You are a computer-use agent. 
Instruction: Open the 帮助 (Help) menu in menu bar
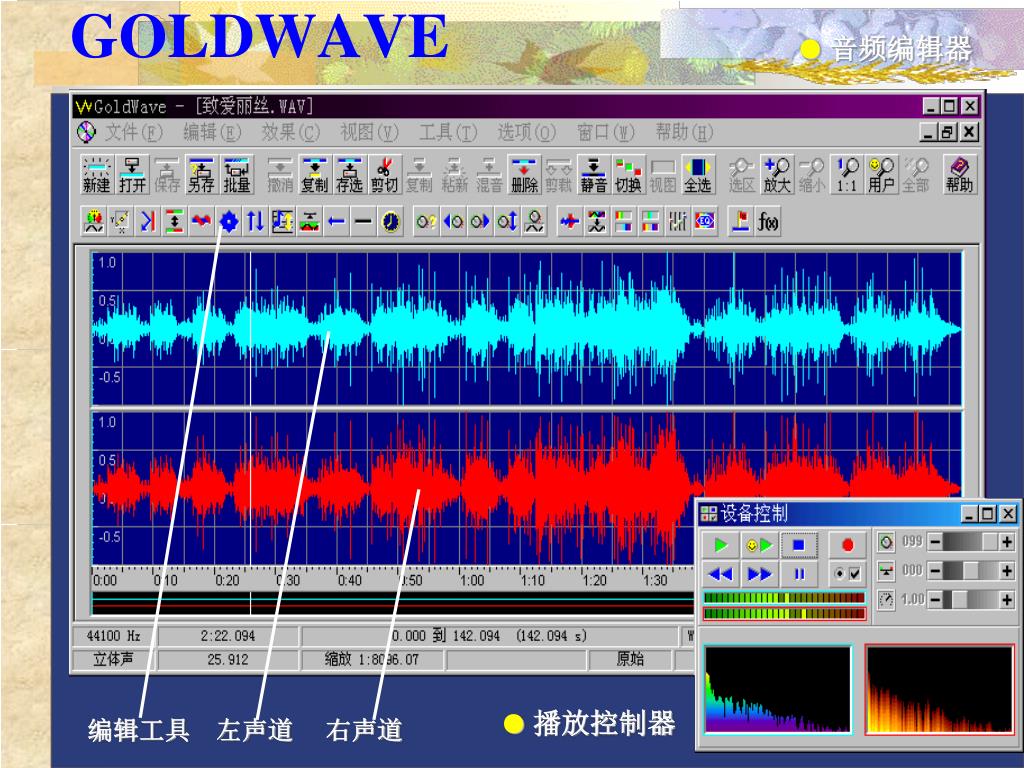coord(684,133)
